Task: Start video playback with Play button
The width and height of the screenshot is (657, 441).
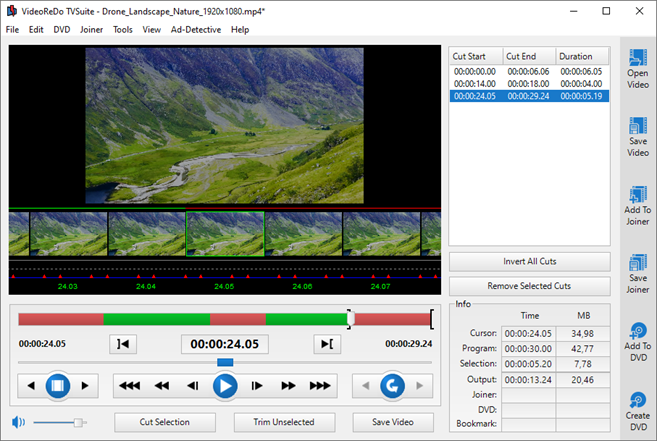Action: [x=225, y=386]
